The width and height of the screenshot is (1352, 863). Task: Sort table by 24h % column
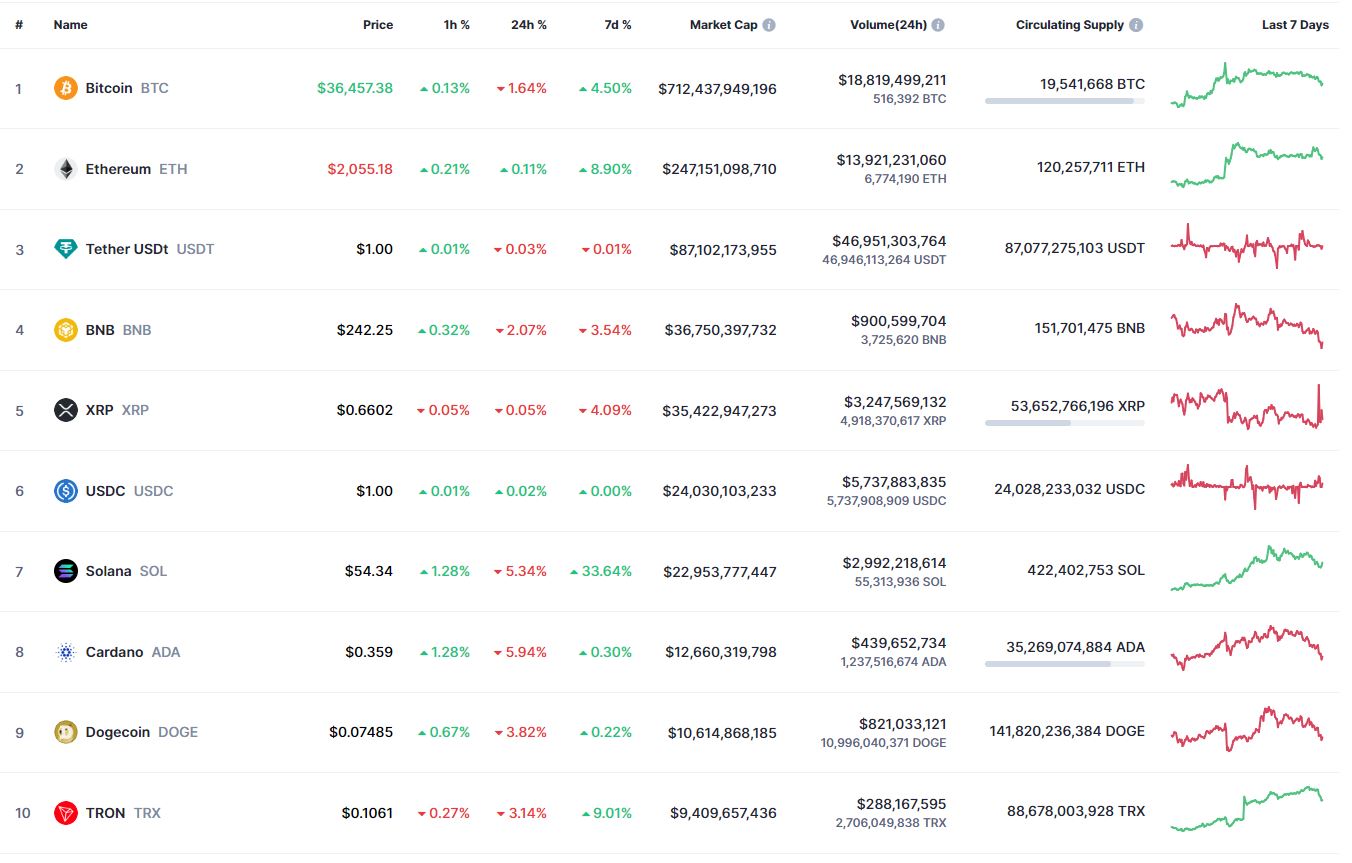point(529,25)
